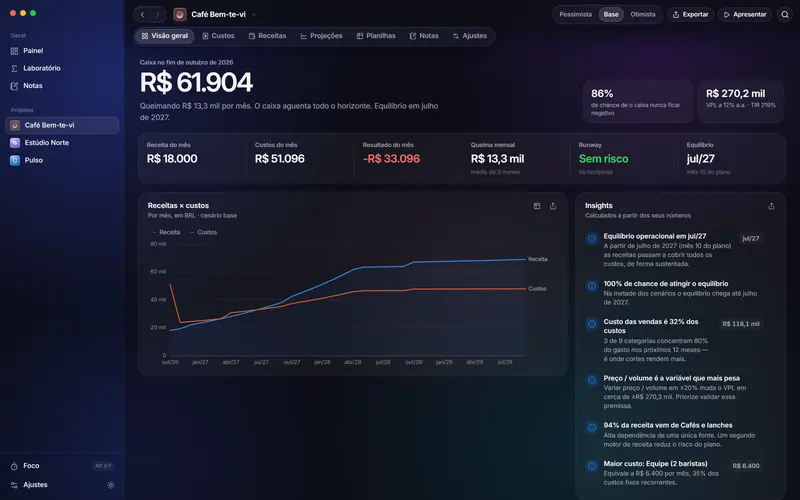Screen dimensions: 800x500
Task: Click the Runway Sem risco metric
Action: tap(624, 158)
